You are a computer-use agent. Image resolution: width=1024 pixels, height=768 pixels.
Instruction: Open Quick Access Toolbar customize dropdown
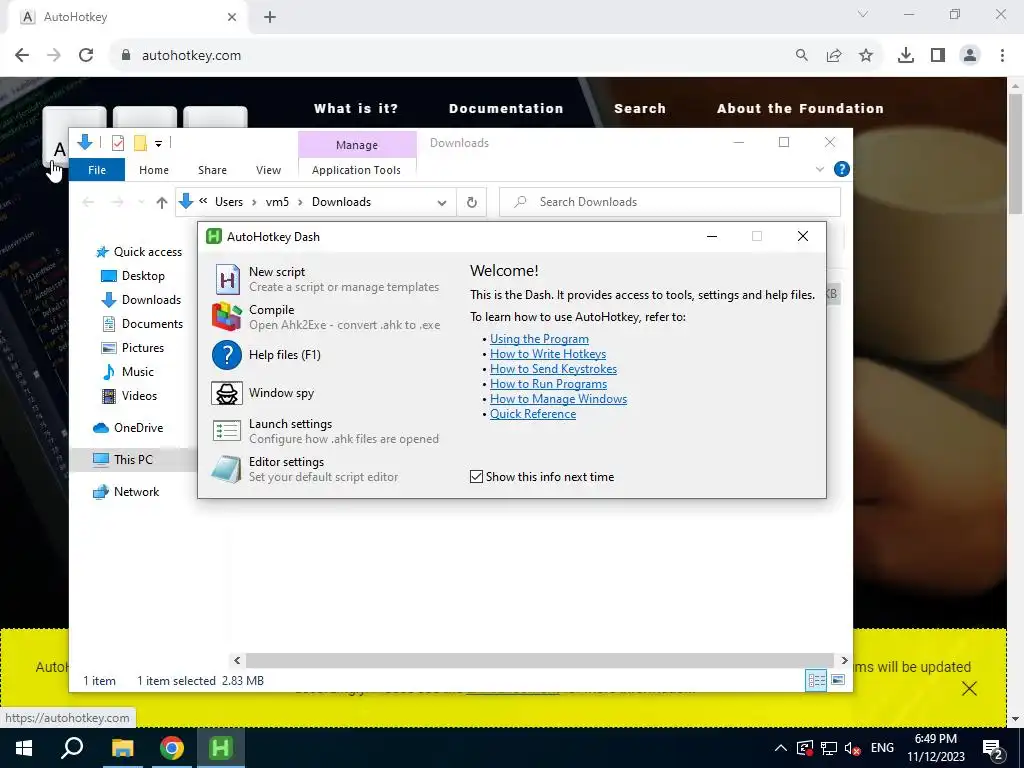158,143
